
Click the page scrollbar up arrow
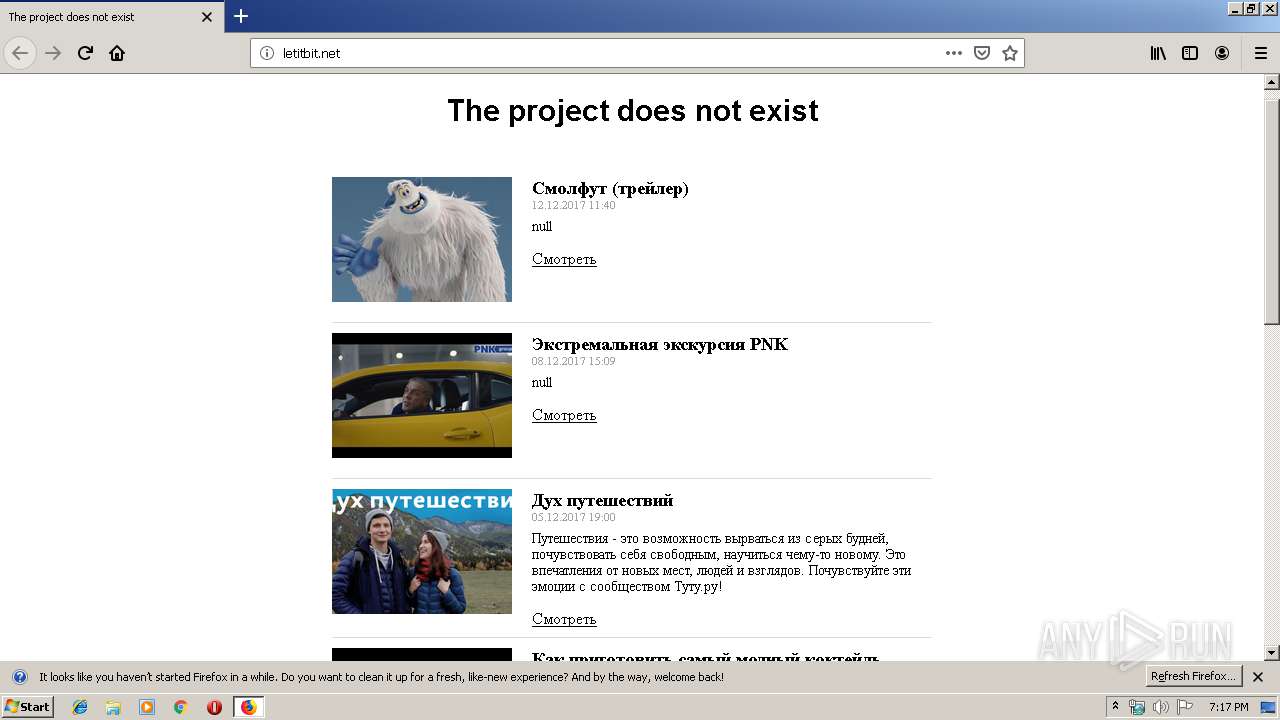[1272, 82]
